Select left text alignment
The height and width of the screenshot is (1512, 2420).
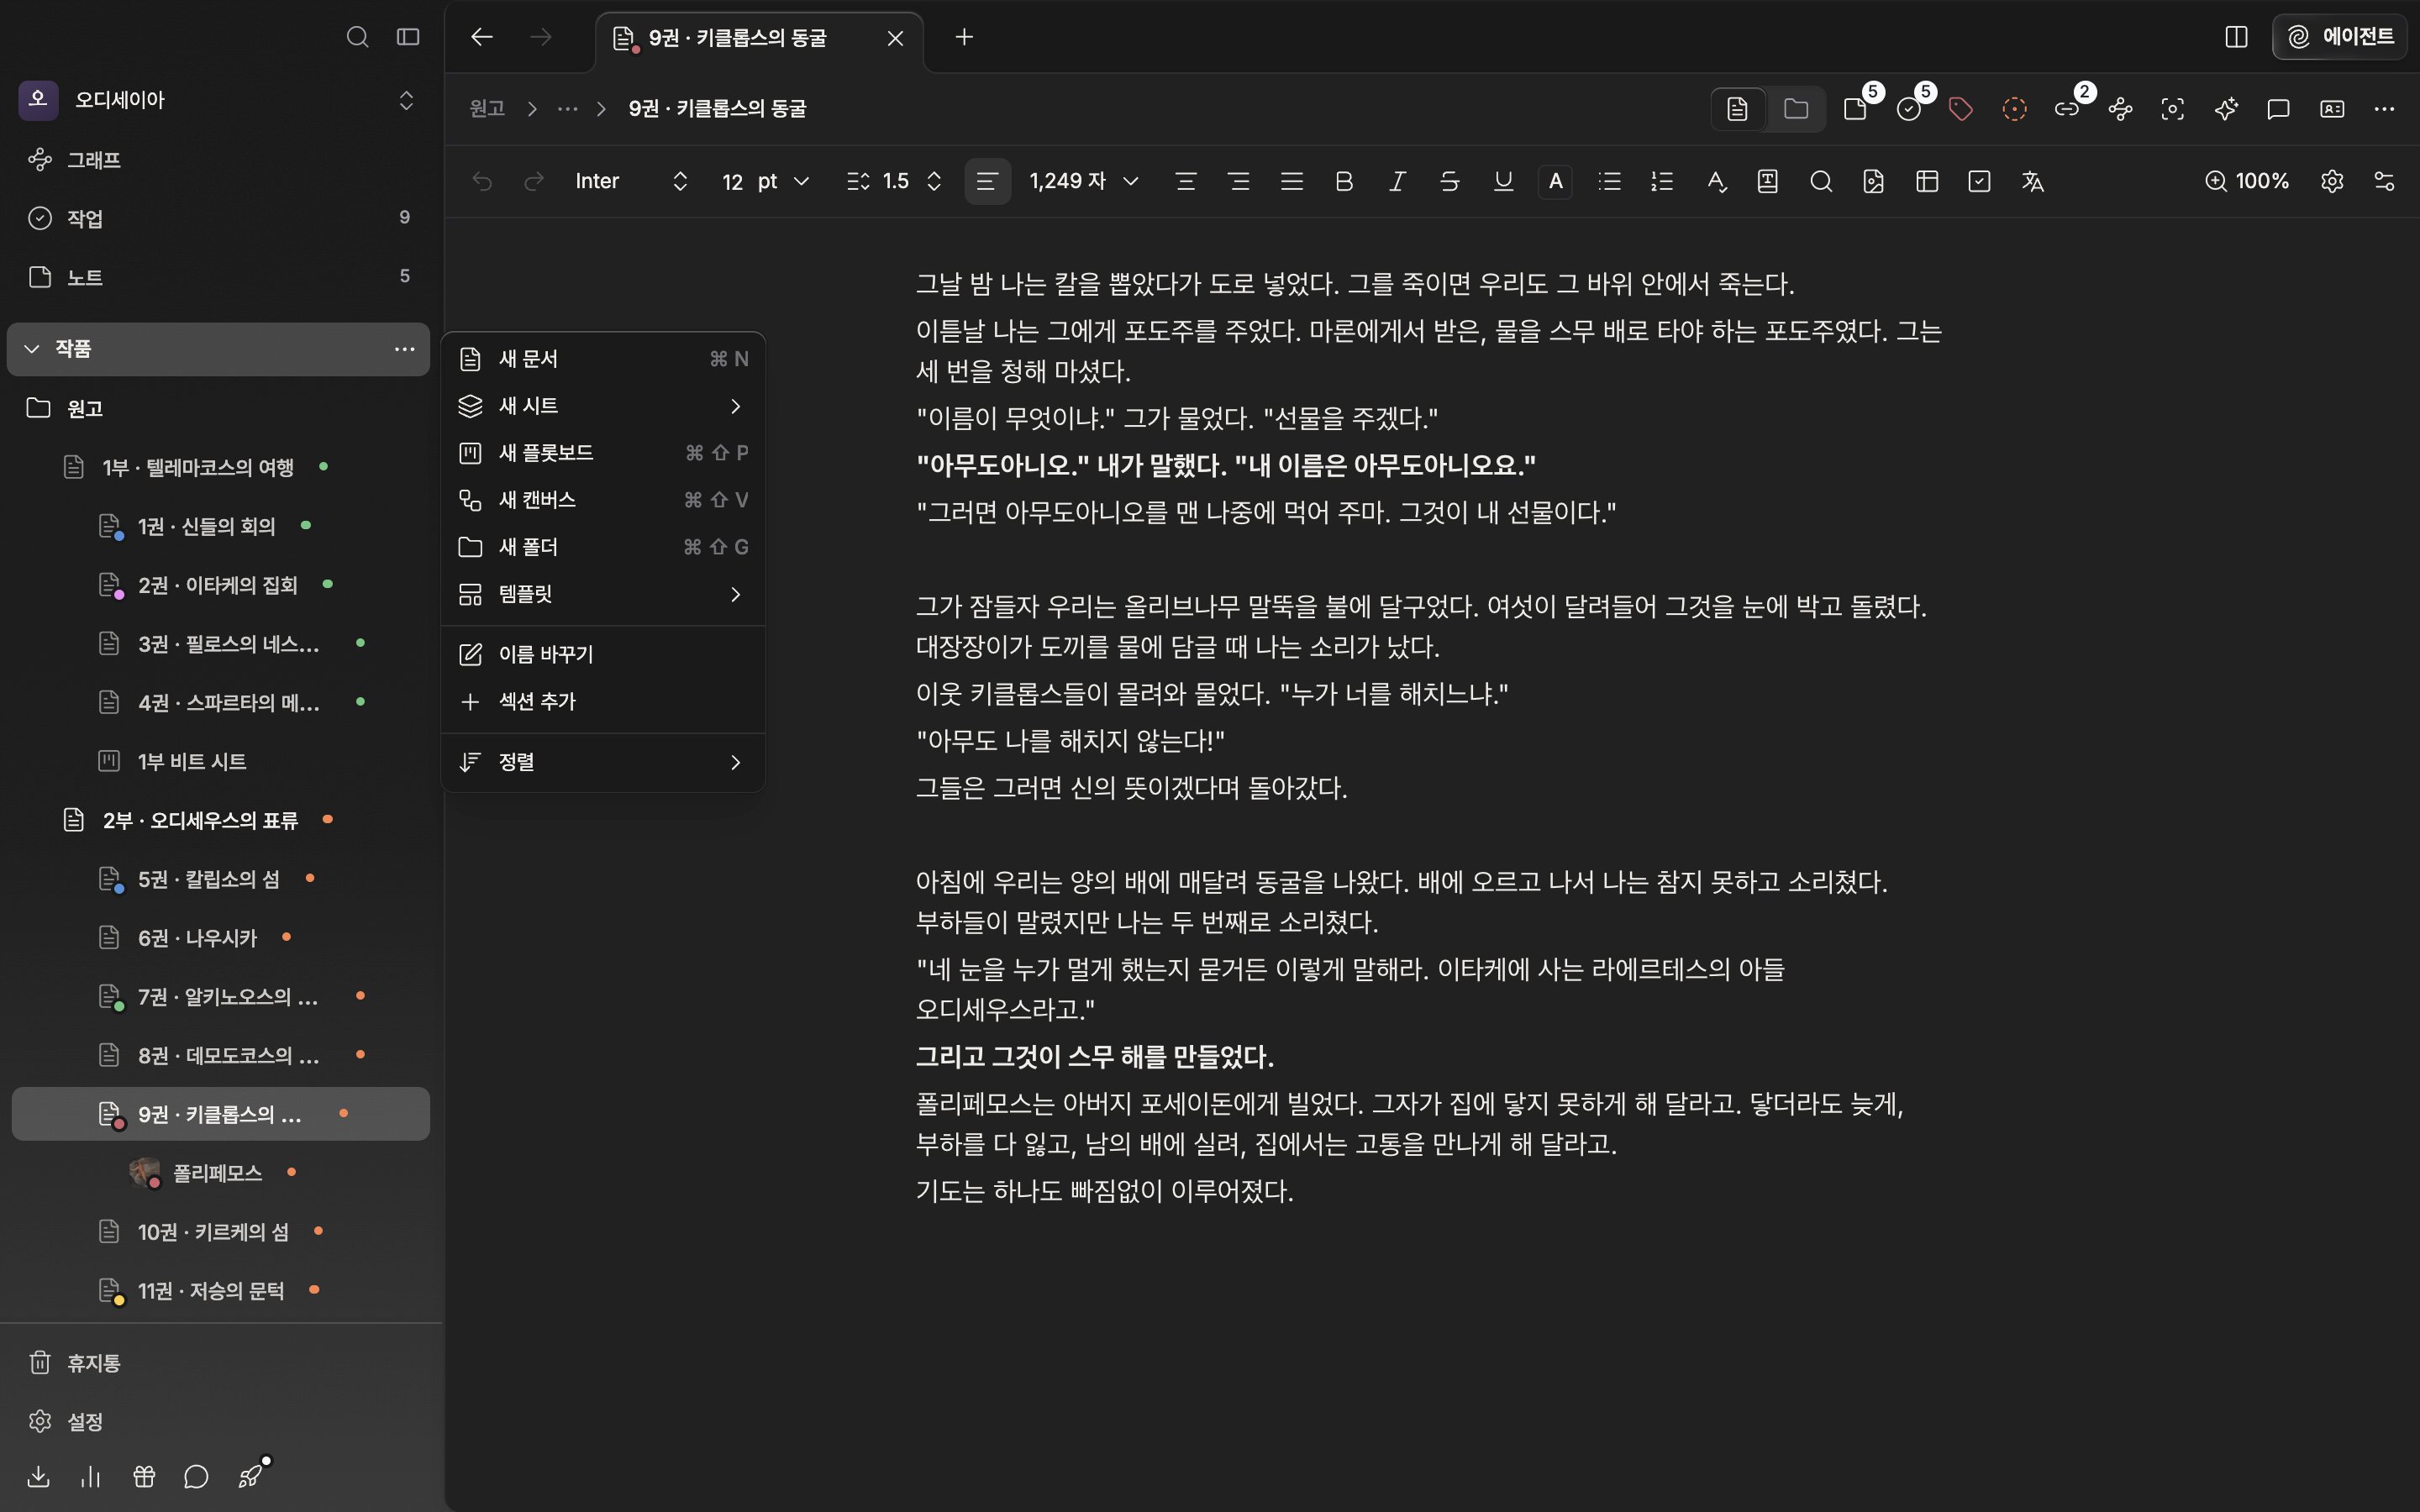coord(987,181)
